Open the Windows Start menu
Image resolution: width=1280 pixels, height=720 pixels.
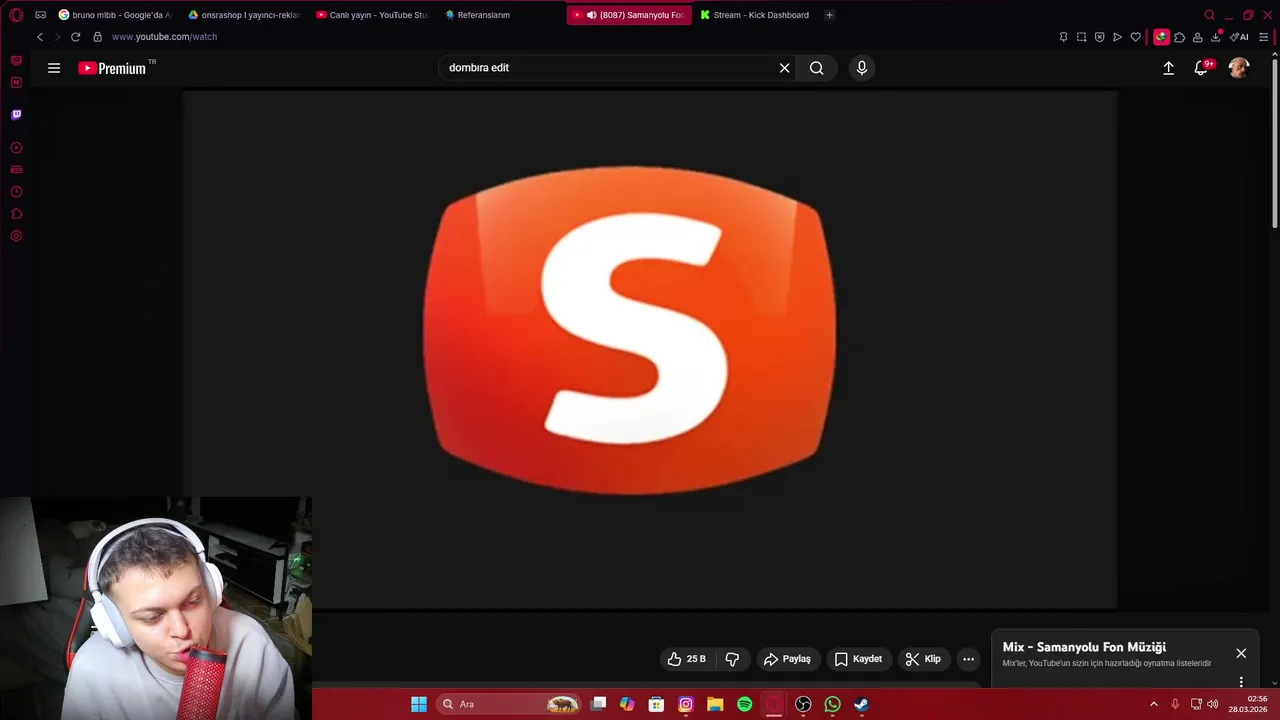[x=419, y=704]
